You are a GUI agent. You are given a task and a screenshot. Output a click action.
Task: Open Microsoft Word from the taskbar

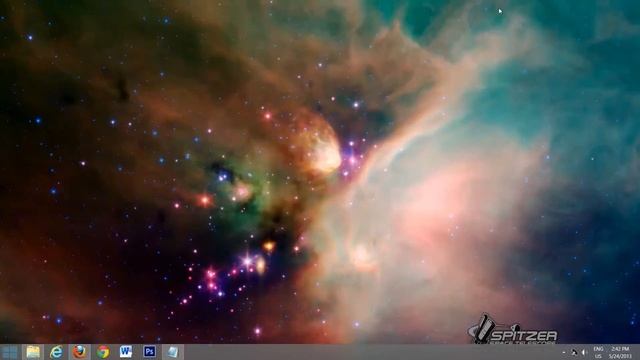tap(126, 352)
